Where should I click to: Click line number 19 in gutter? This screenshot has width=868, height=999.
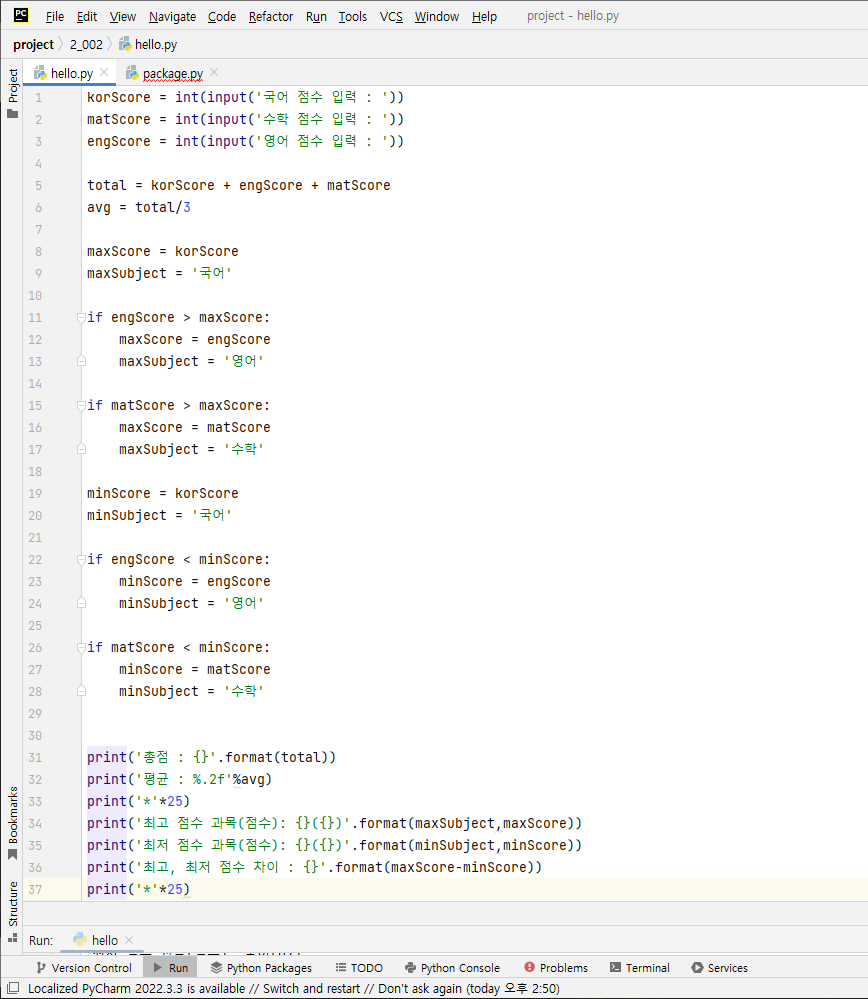tap(35, 493)
